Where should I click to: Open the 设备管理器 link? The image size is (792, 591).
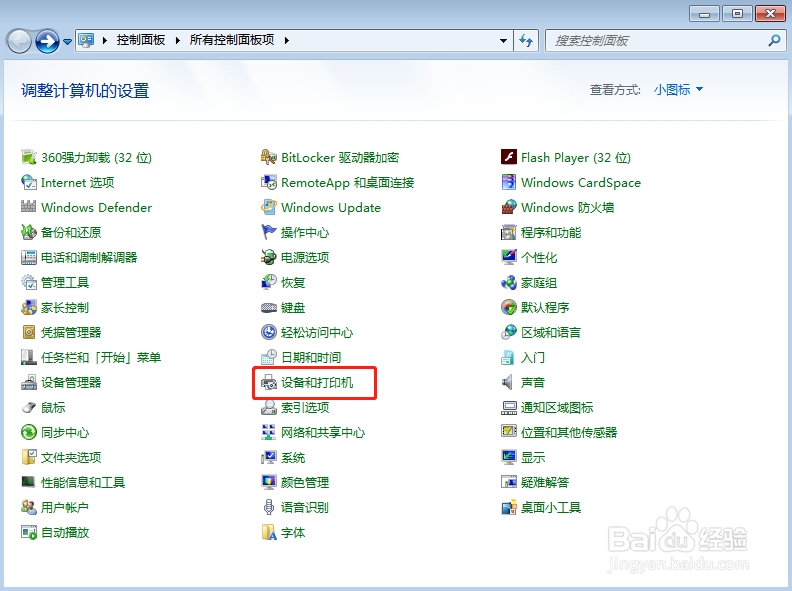[71, 382]
